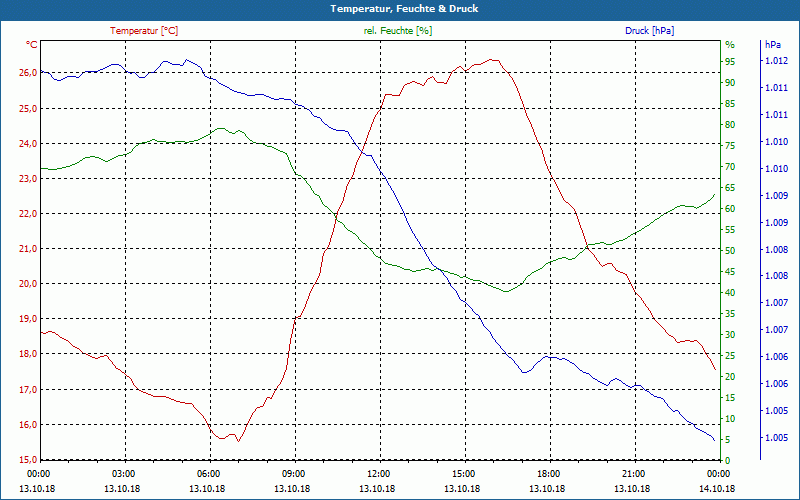Click the 10 humidity axis tick label

pyautogui.click(x=730, y=419)
